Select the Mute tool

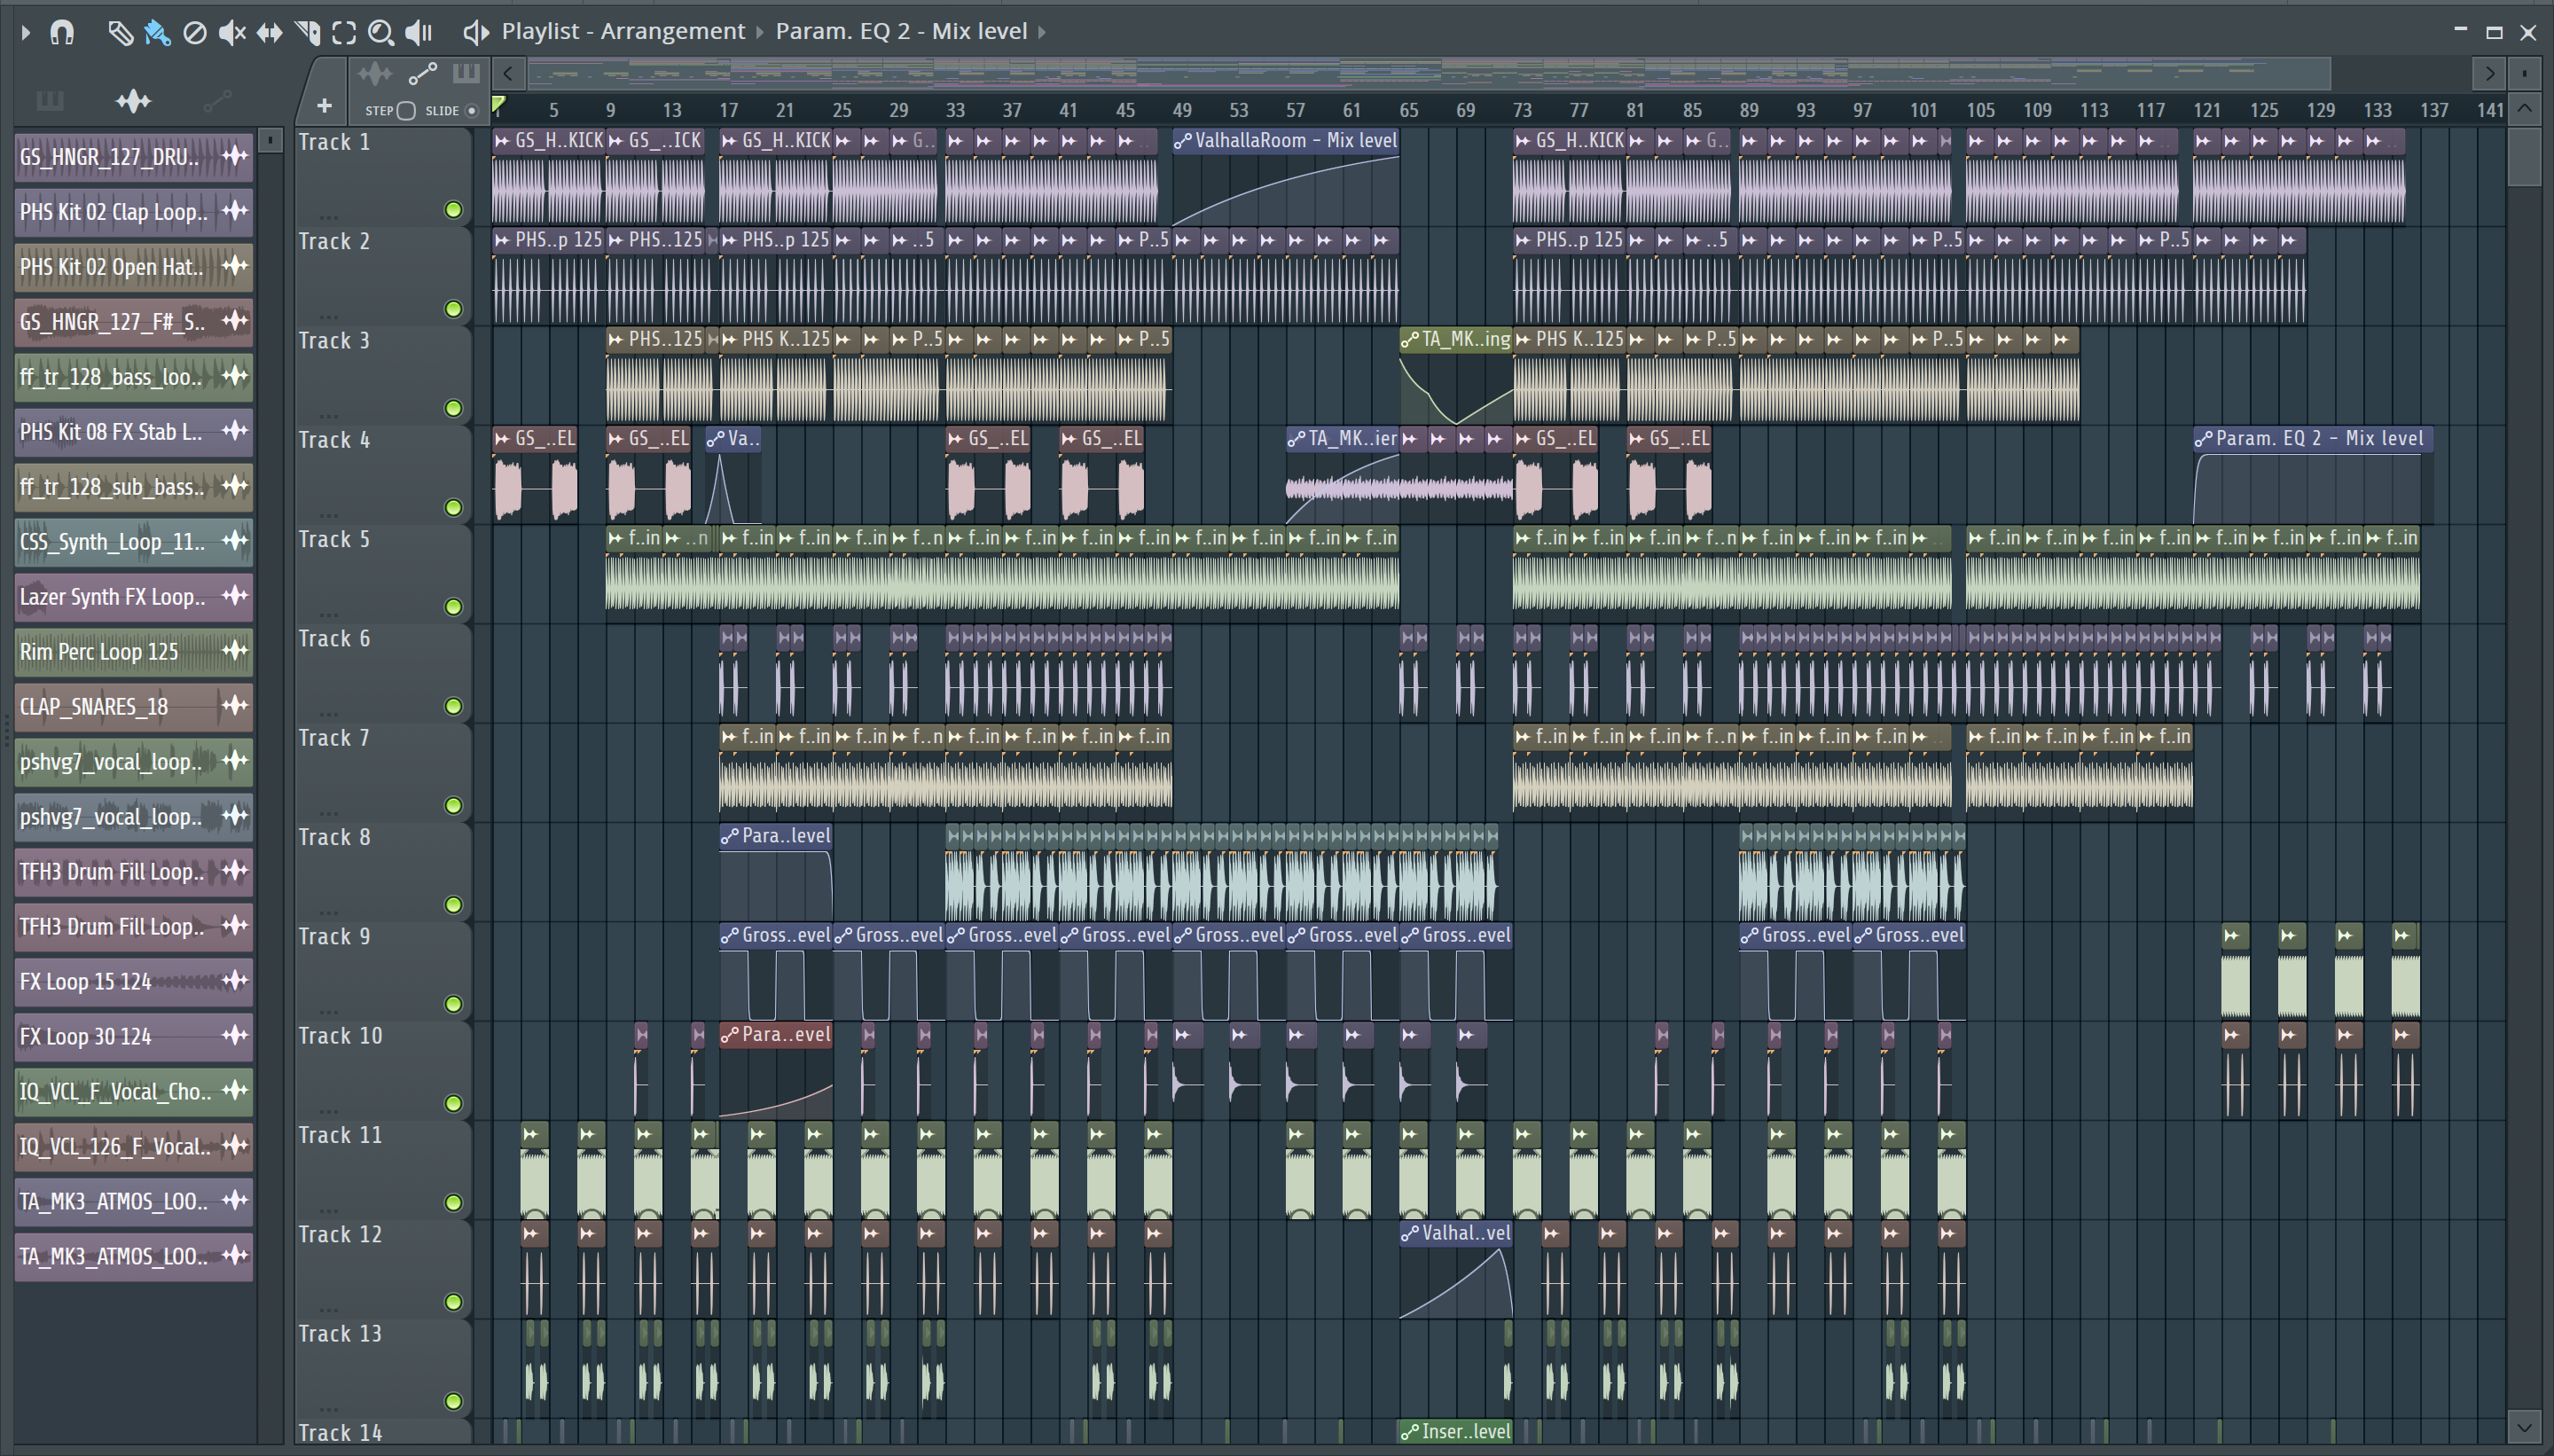(232, 33)
